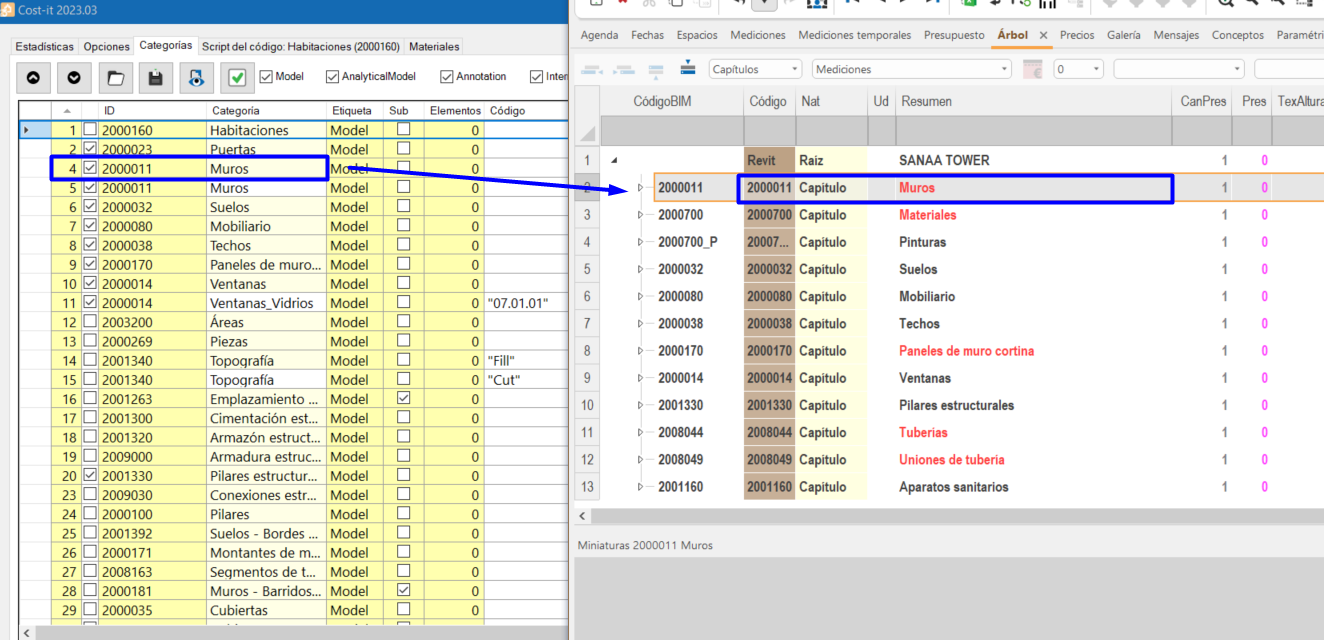Click the move-down arrow button in Cost-it
Image resolution: width=1324 pixels, height=640 pixels.
click(74, 77)
